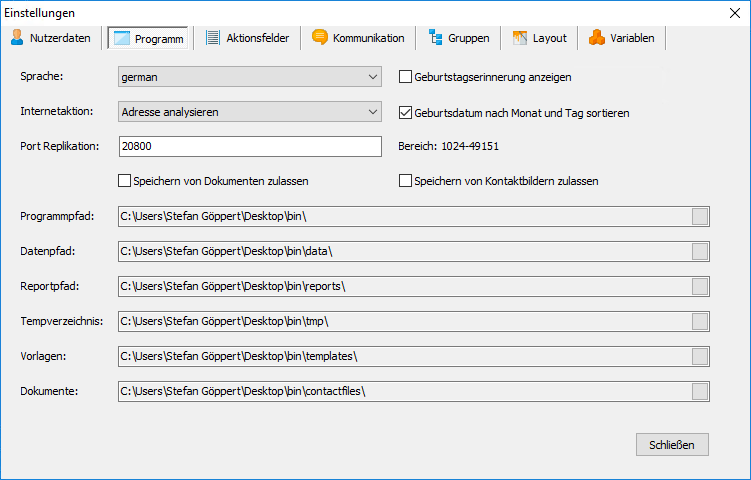Click the Reportpfad path text field

pyautogui.click(x=400, y=286)
